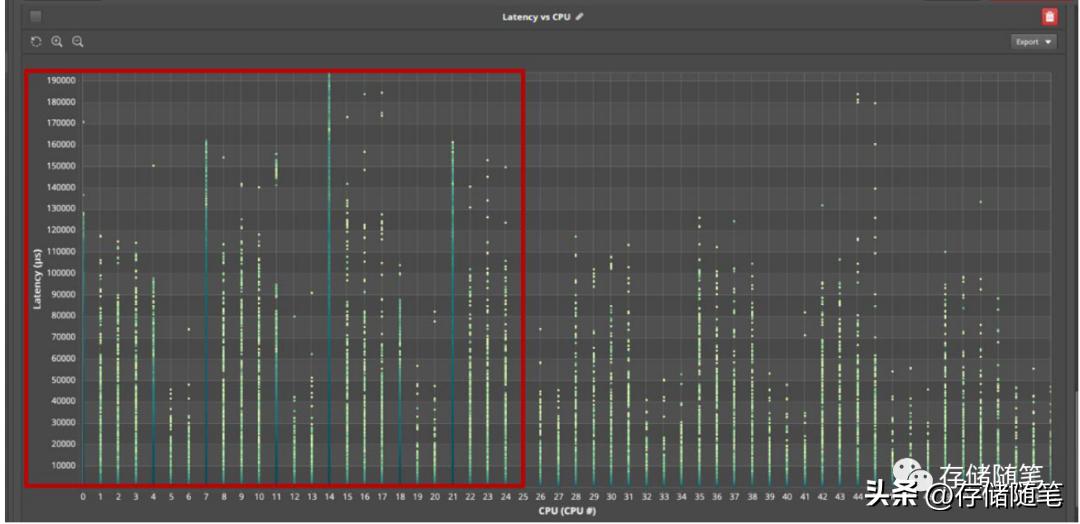1080x524 pixels.
Task: Click CPU 7 label on X-axis
Action: coord(206,496)
